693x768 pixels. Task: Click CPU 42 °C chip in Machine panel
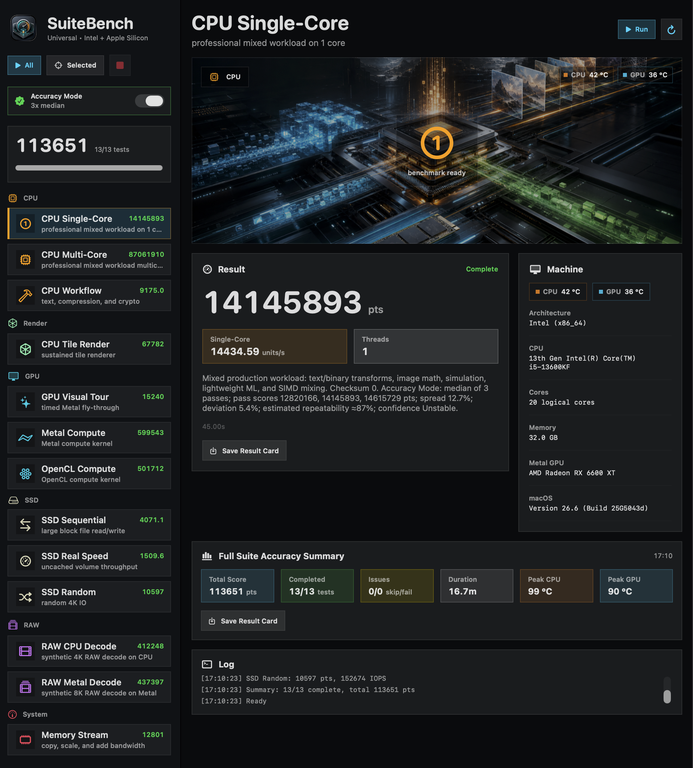pyautogui.click(x=558, y=291)
